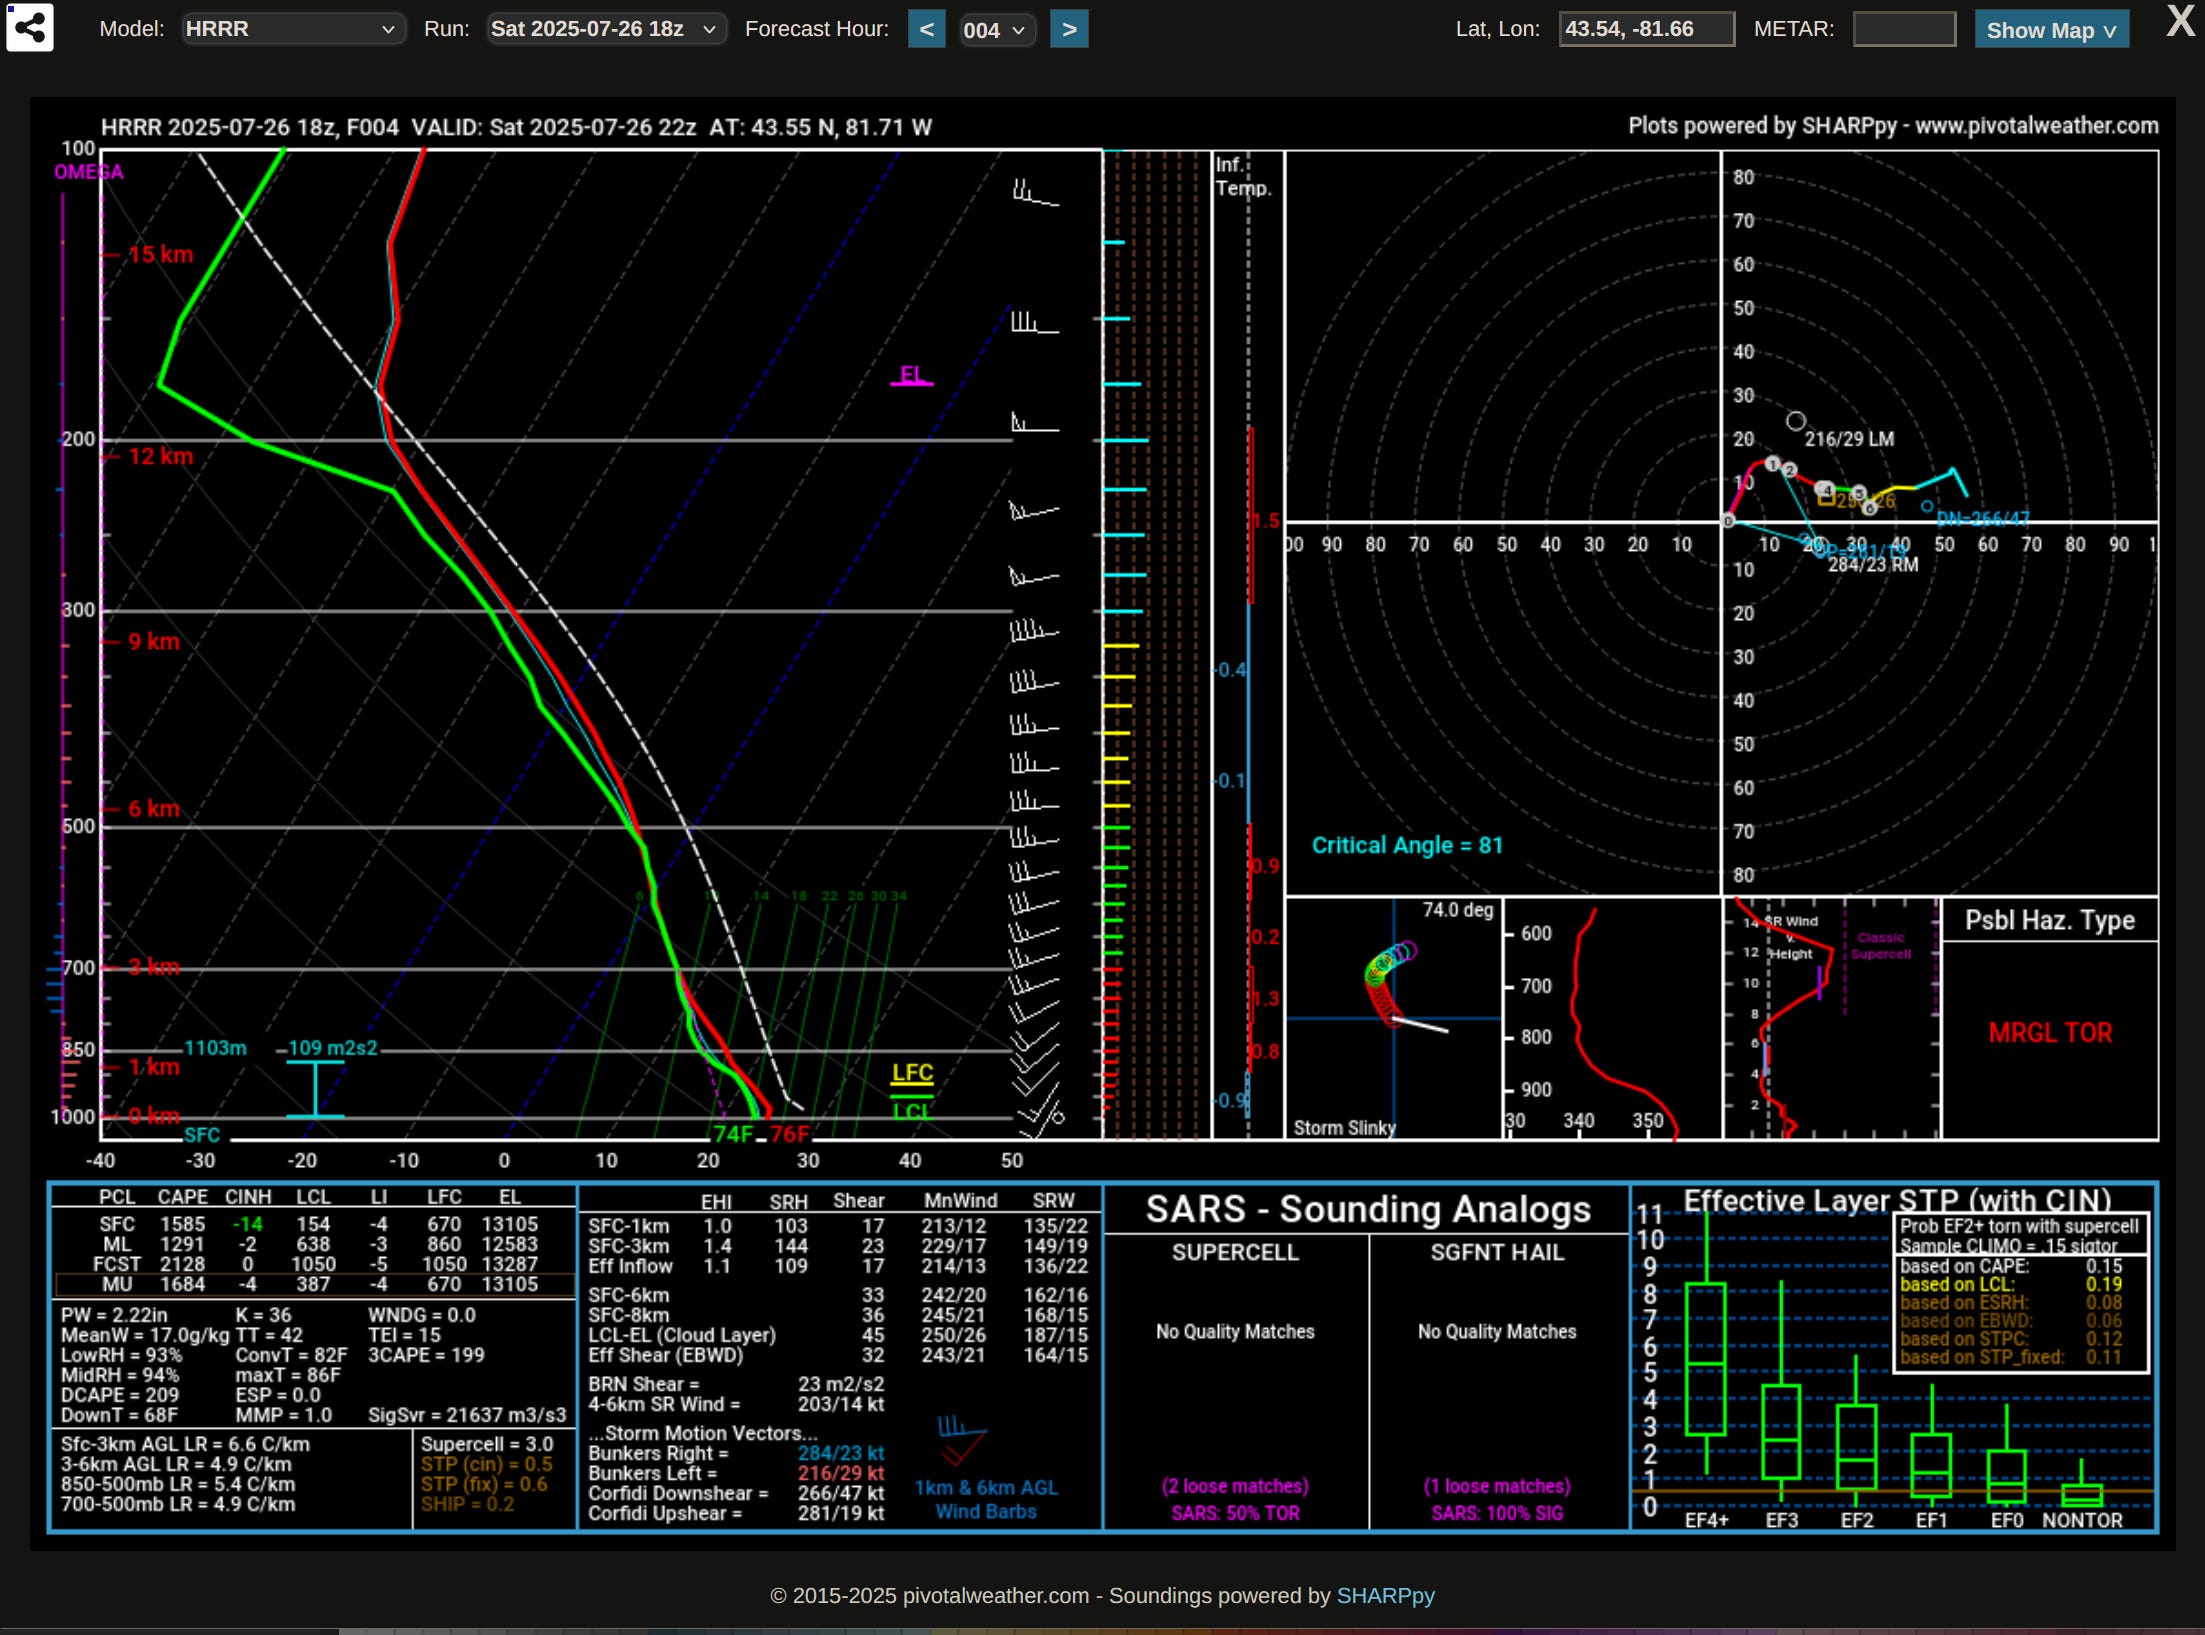
Task: Click the Show Map button
Action: [x=2050, y=30]
